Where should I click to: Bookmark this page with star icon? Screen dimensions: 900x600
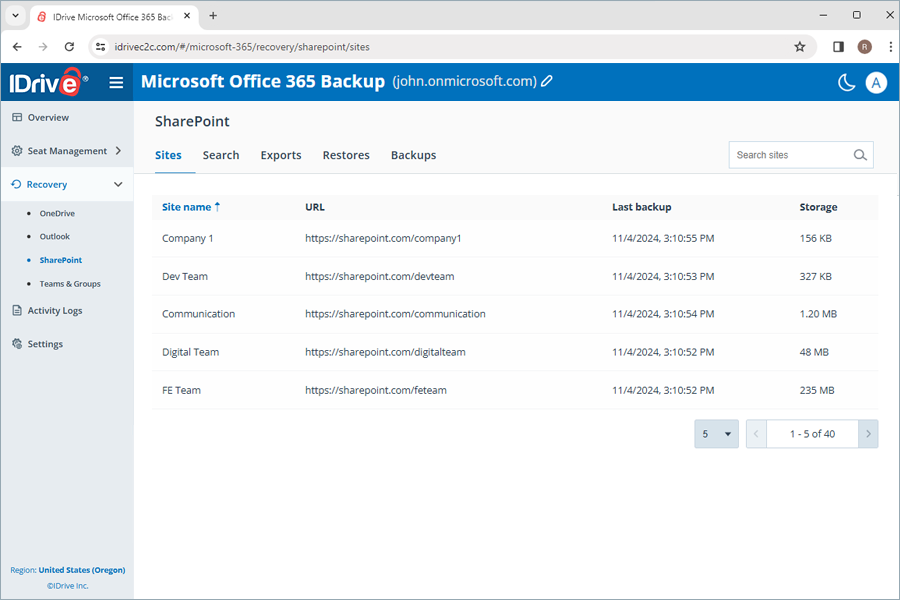point(799,47)
